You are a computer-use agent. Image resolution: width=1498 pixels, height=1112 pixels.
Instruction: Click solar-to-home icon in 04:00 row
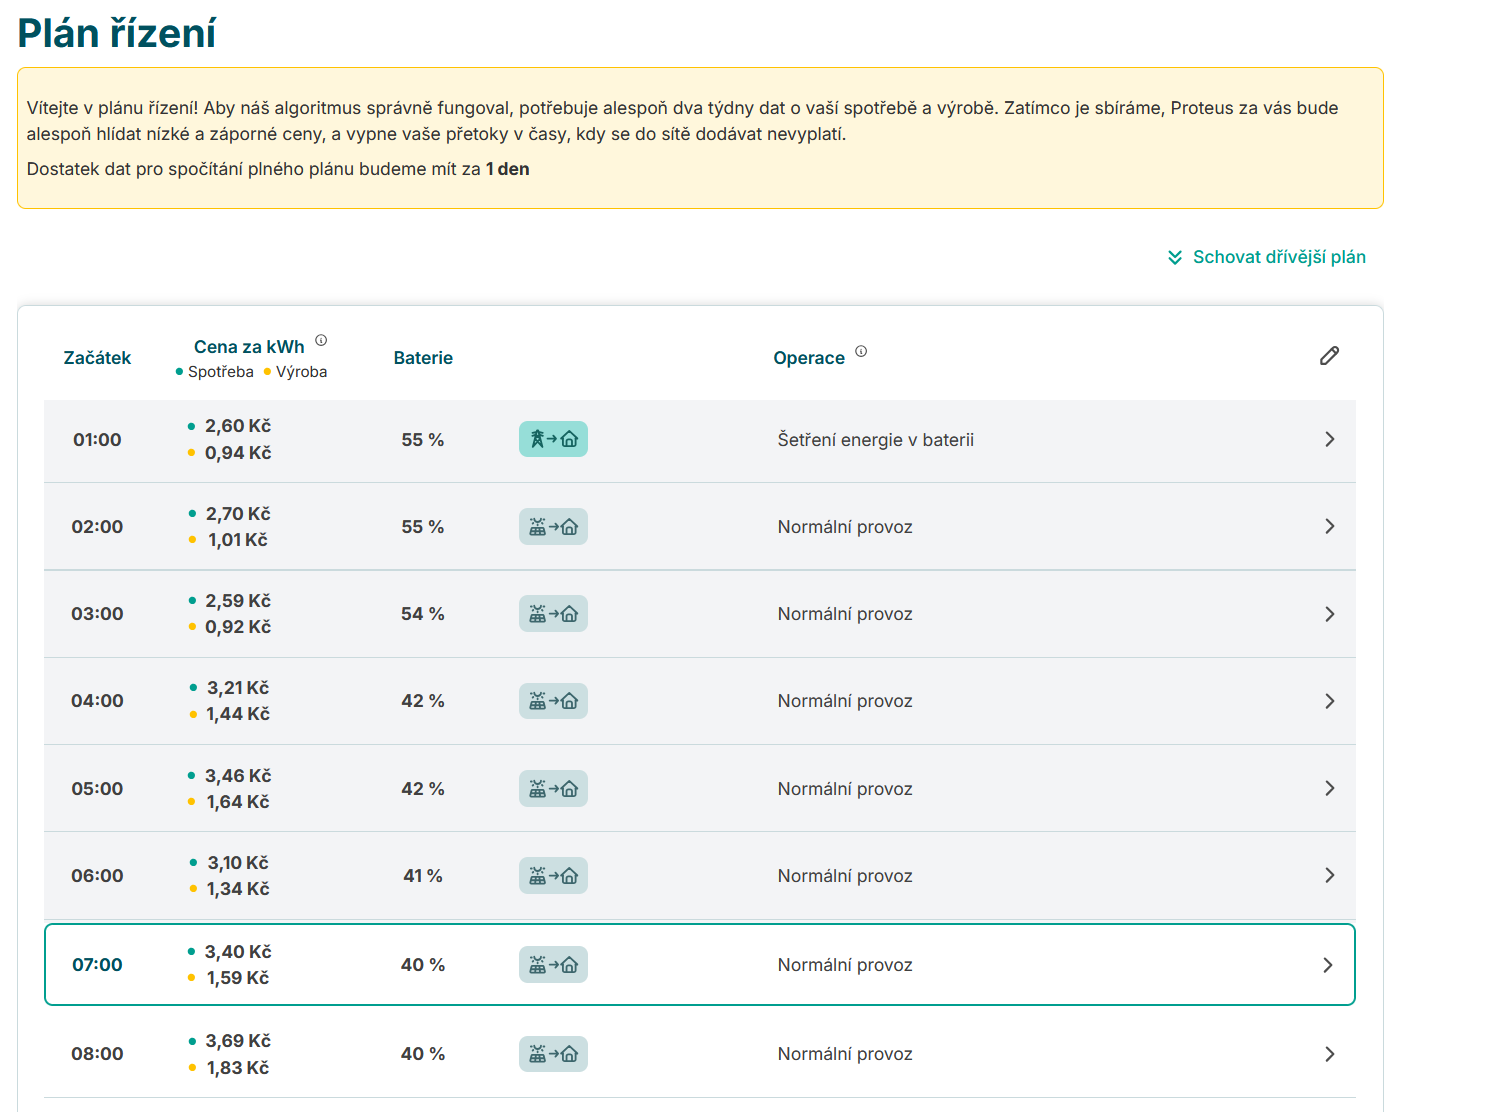(553, 701)
